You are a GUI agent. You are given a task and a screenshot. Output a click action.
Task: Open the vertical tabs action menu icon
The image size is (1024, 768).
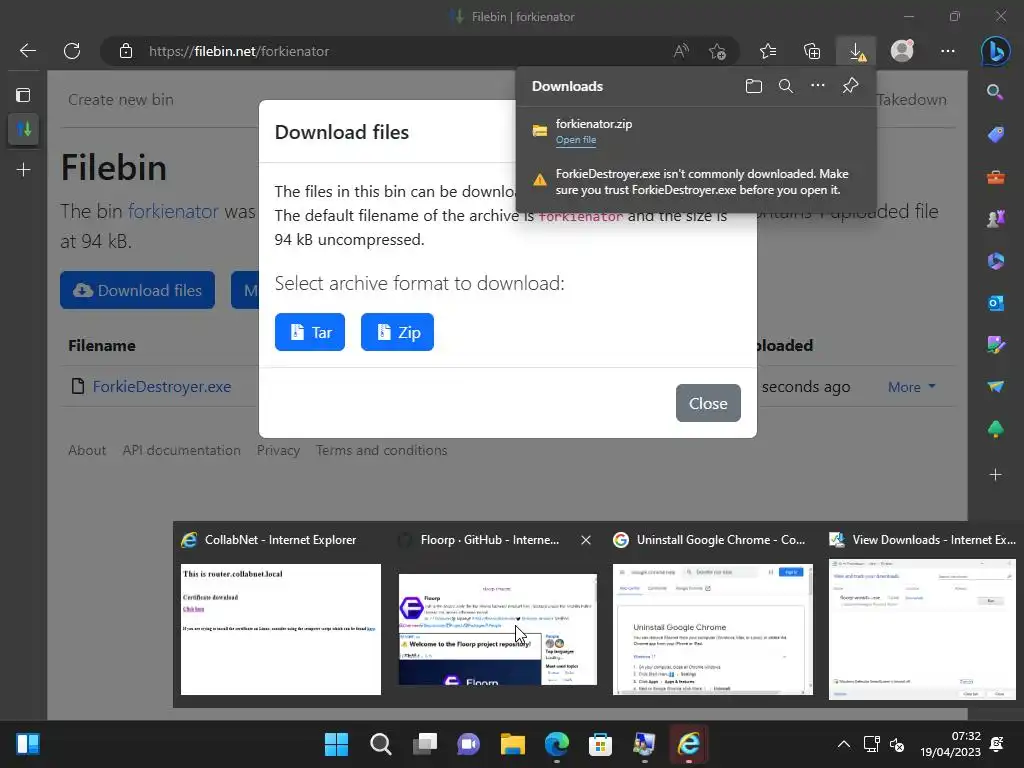pyautogui.click(x=24, y=95)
